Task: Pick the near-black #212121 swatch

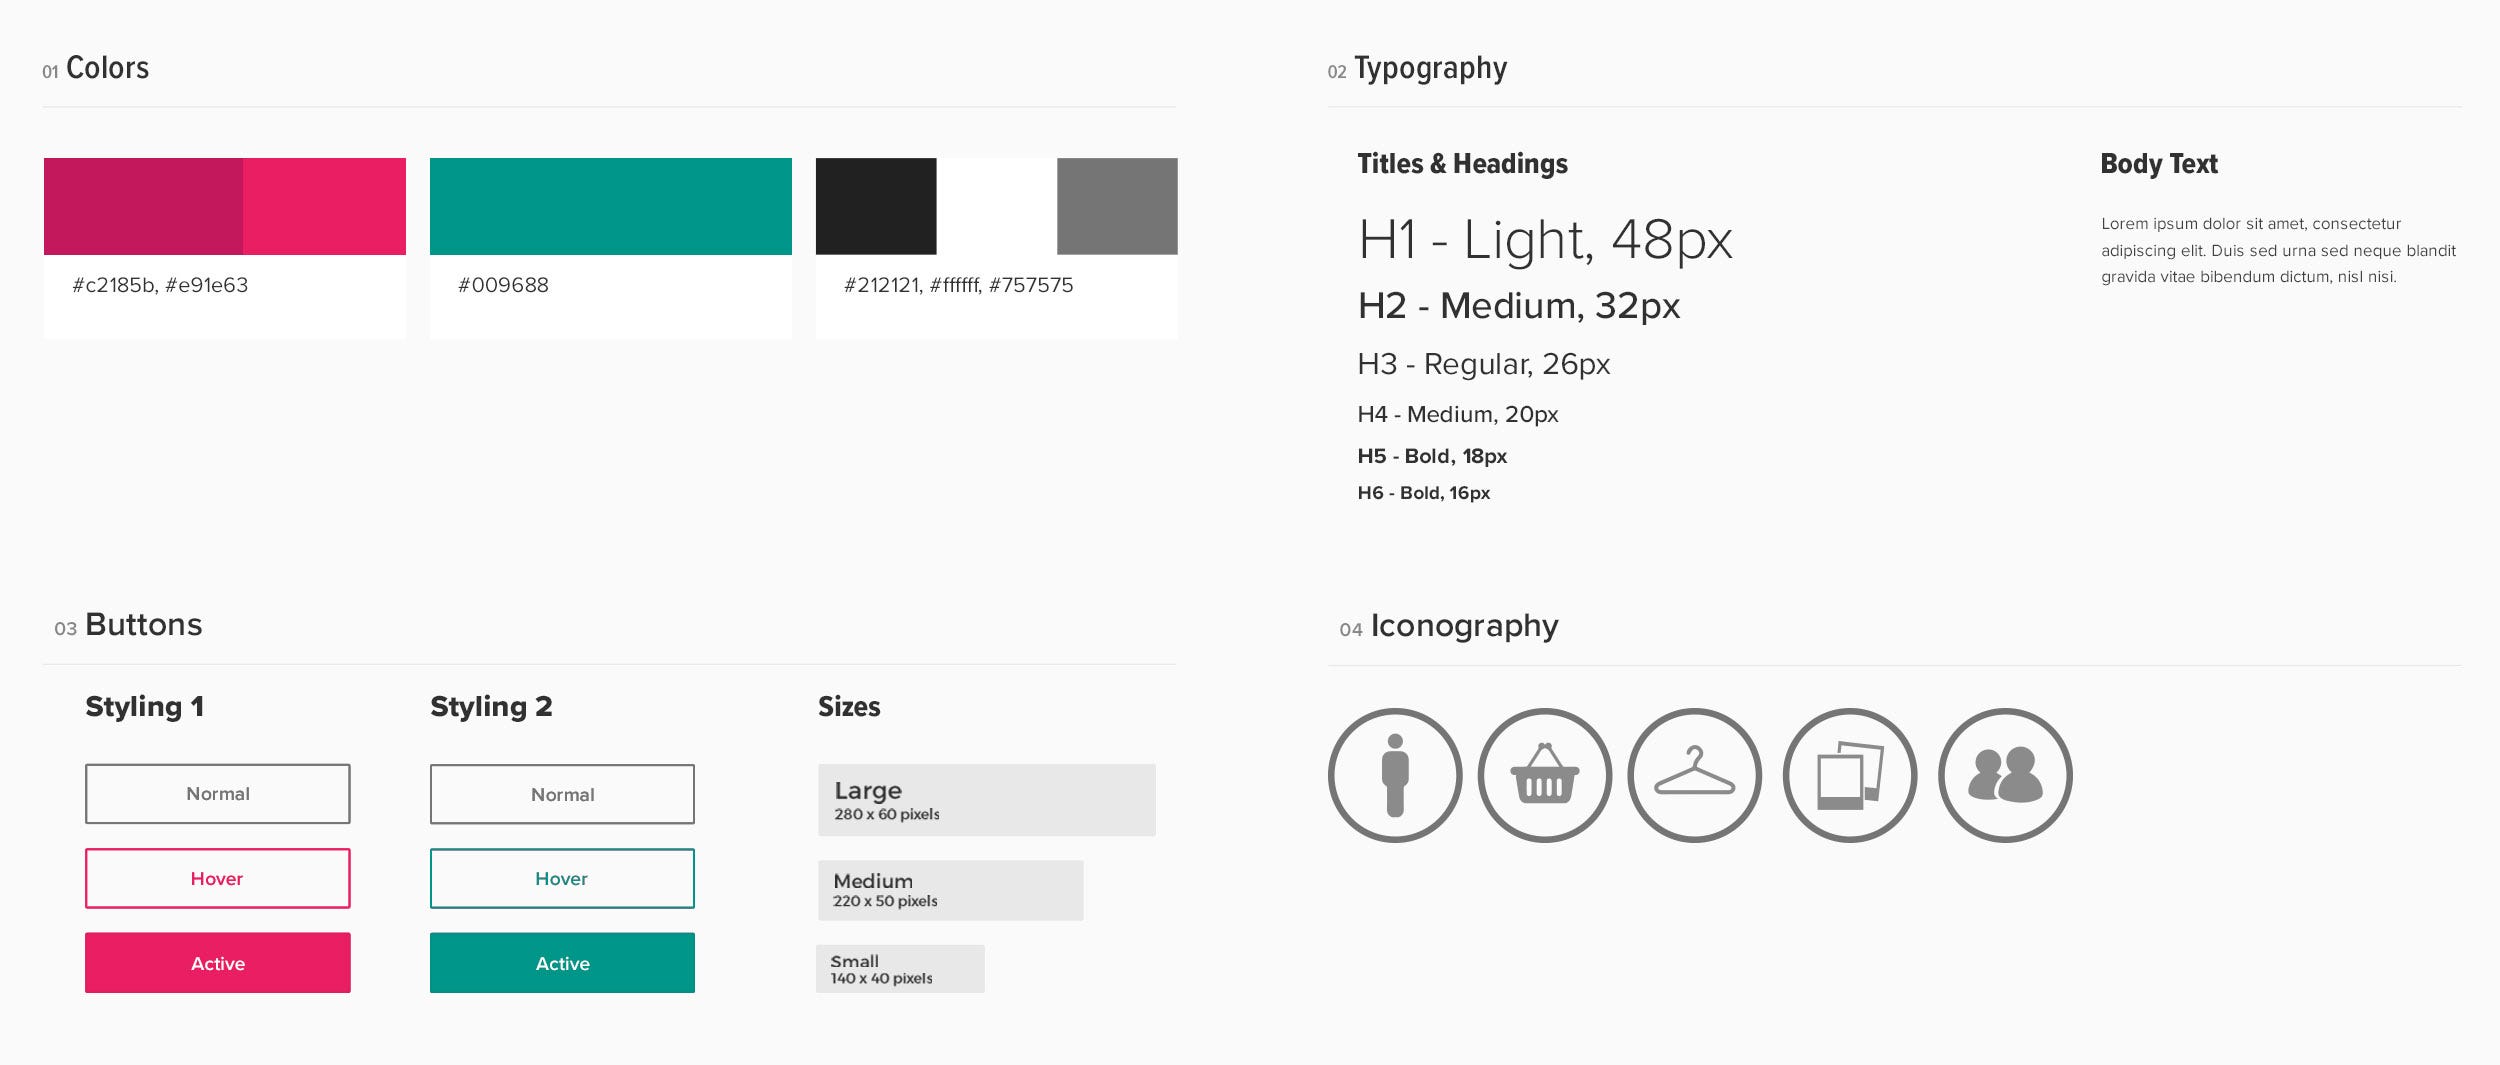Action: pyautogui.click(x=876, y=206)
